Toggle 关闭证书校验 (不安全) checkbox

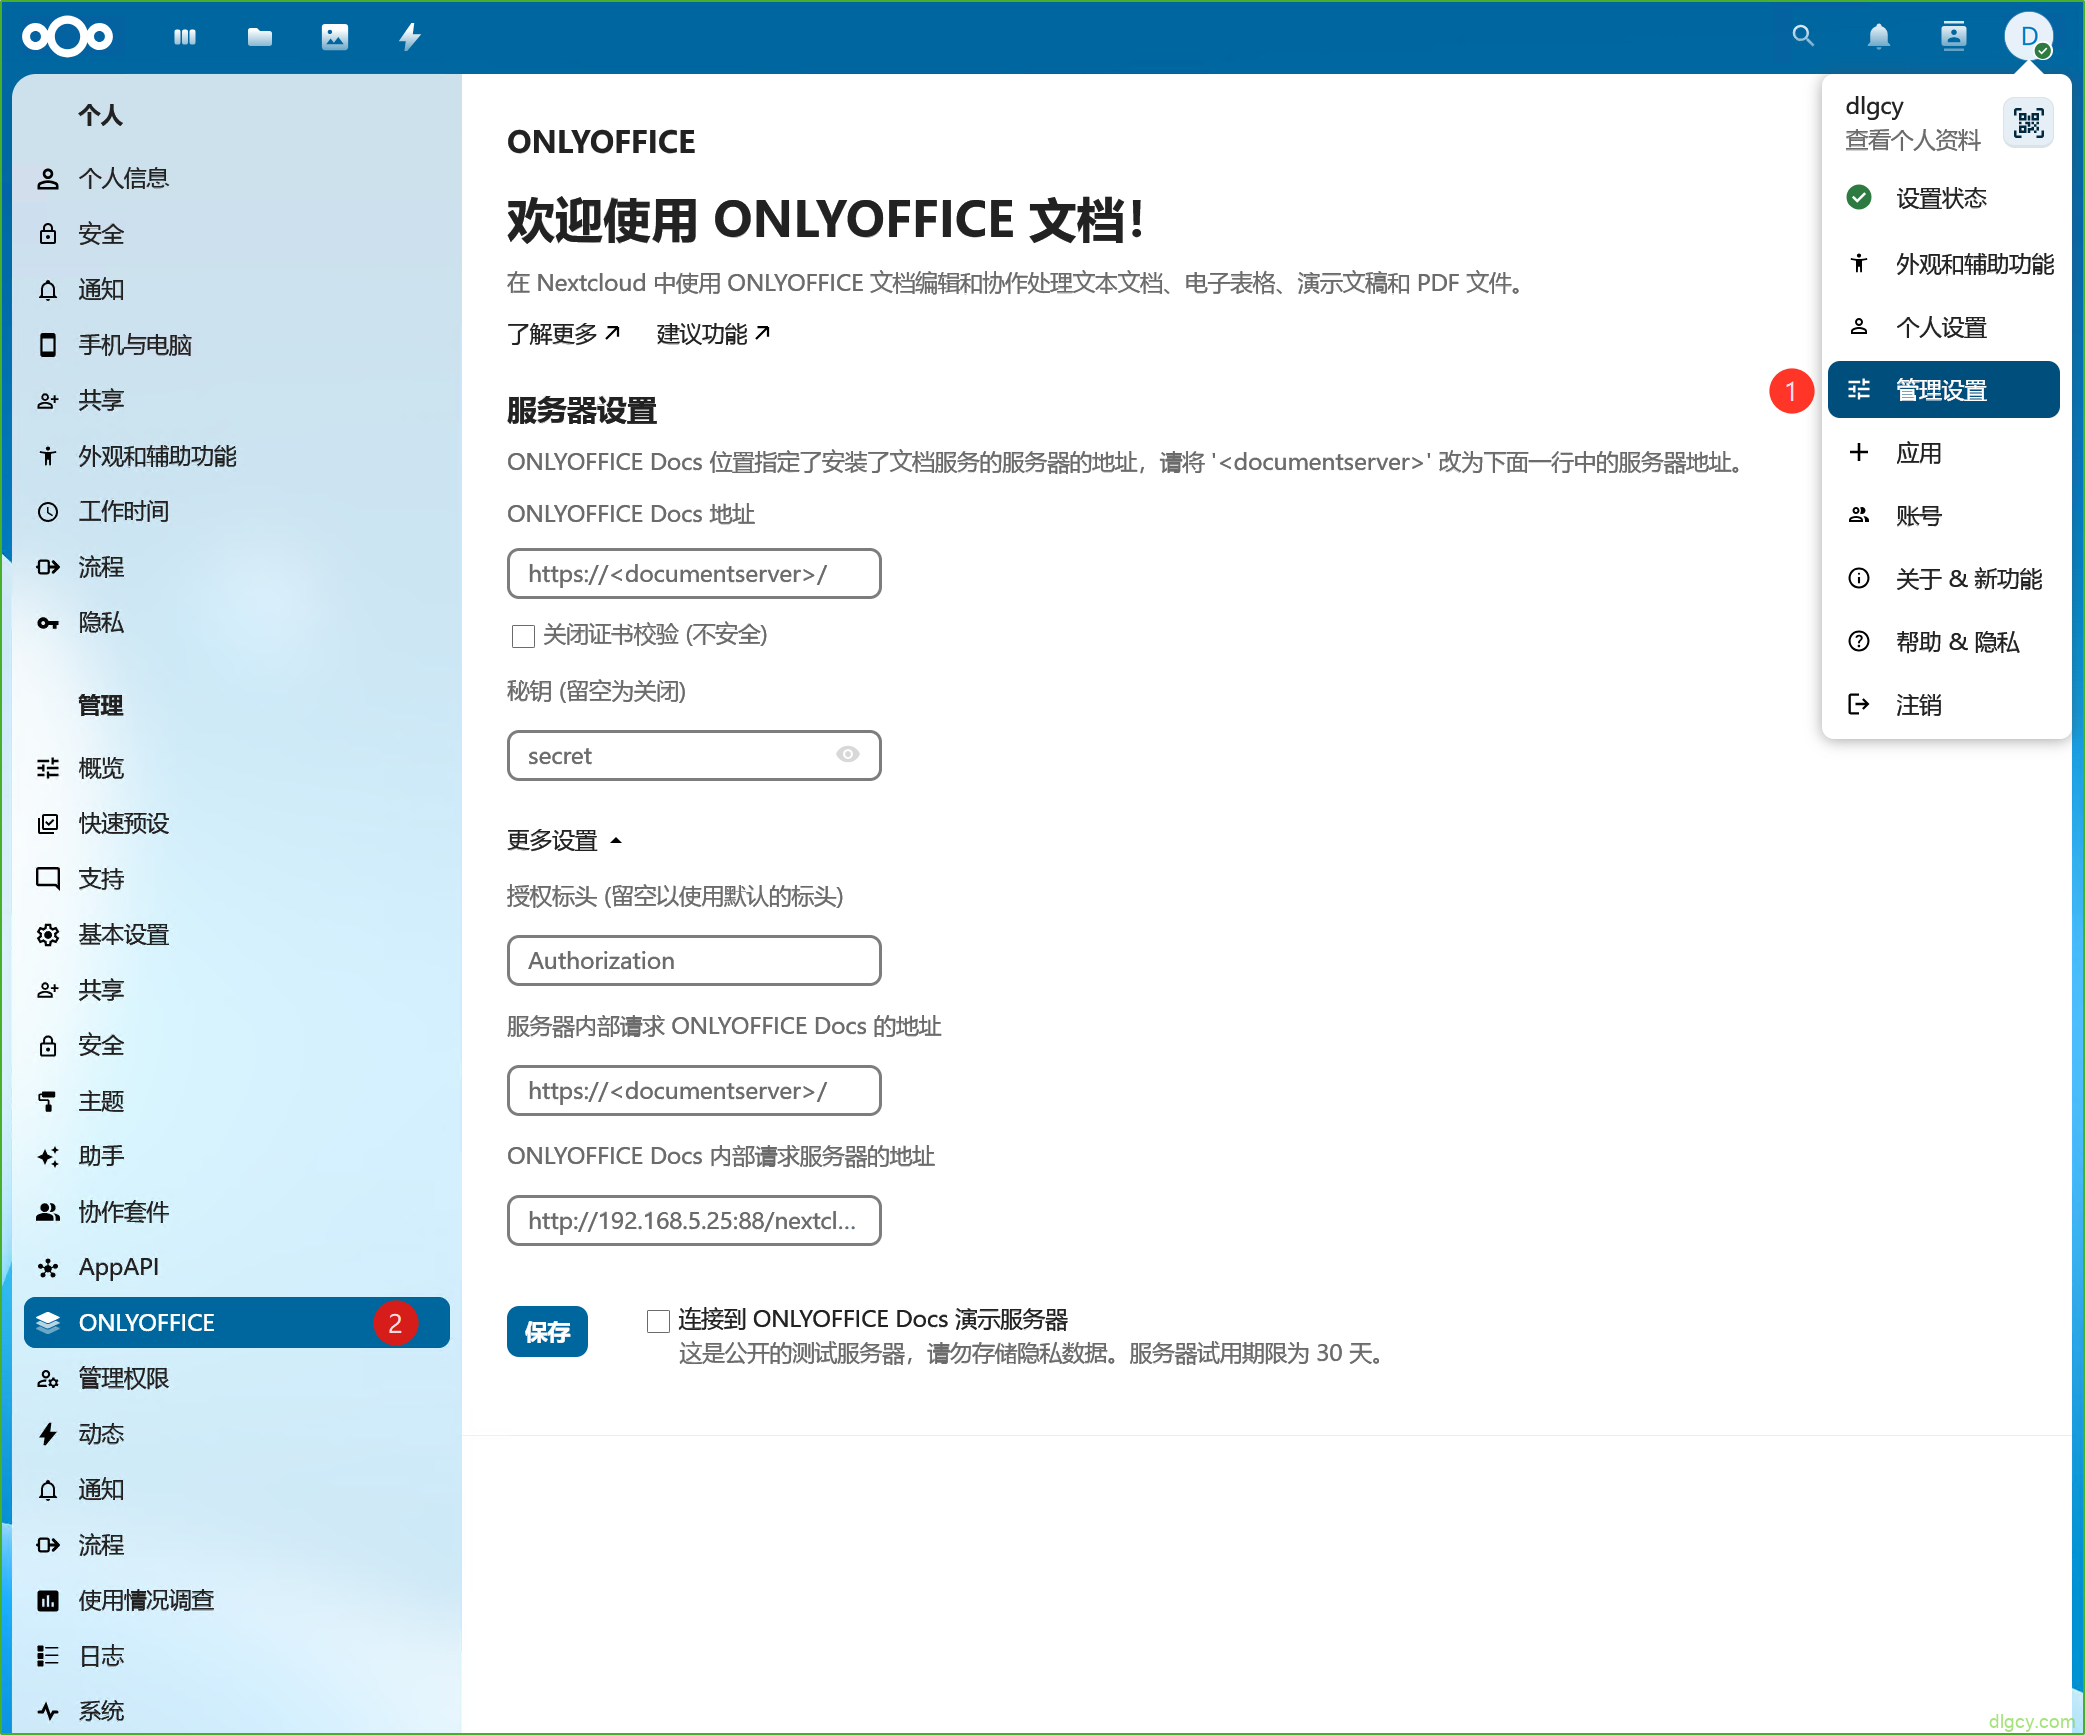[x=523, y=636]
